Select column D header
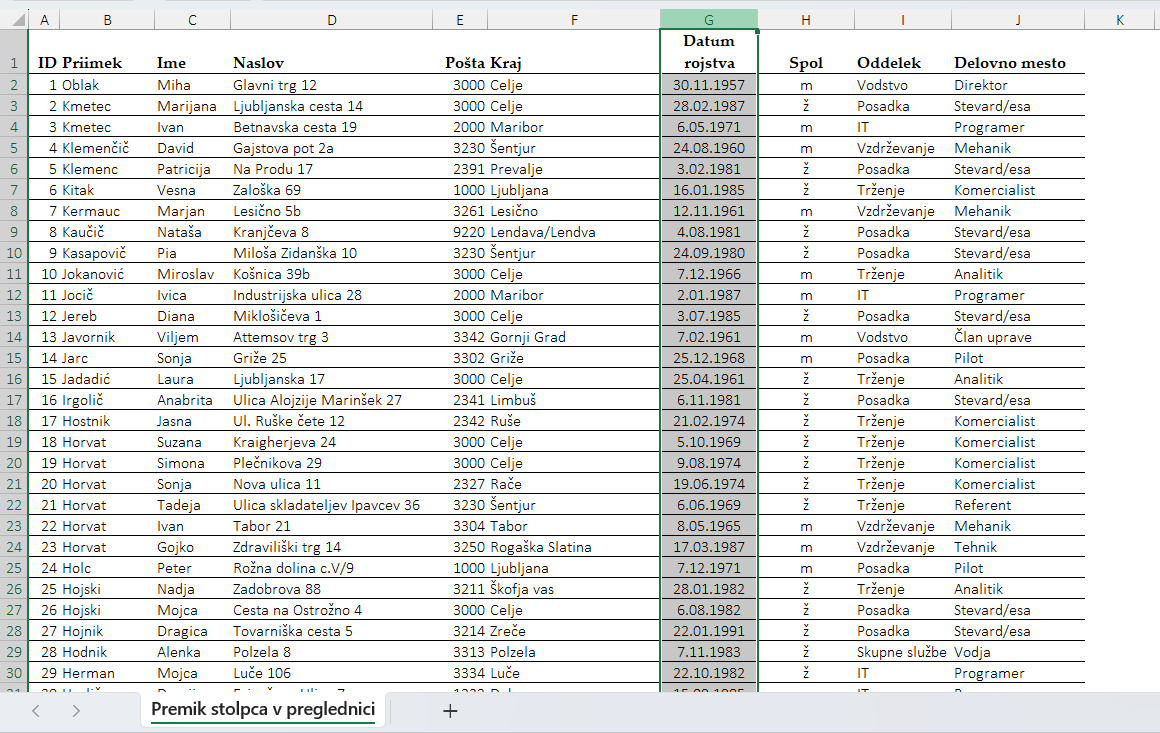Image resolution: width=1160 pixels, height=733 pixels. tap(331, 20)
